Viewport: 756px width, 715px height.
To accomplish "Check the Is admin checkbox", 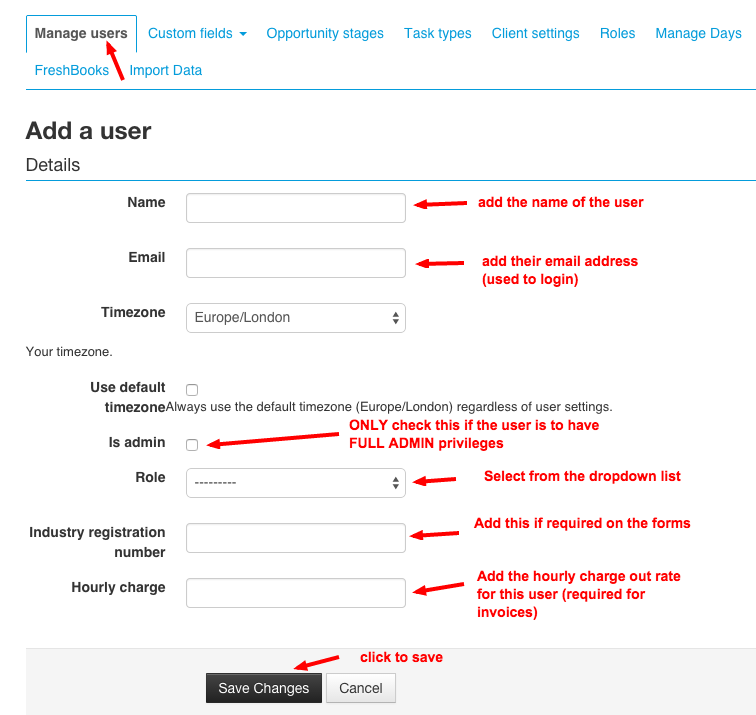I will [192, 445].
